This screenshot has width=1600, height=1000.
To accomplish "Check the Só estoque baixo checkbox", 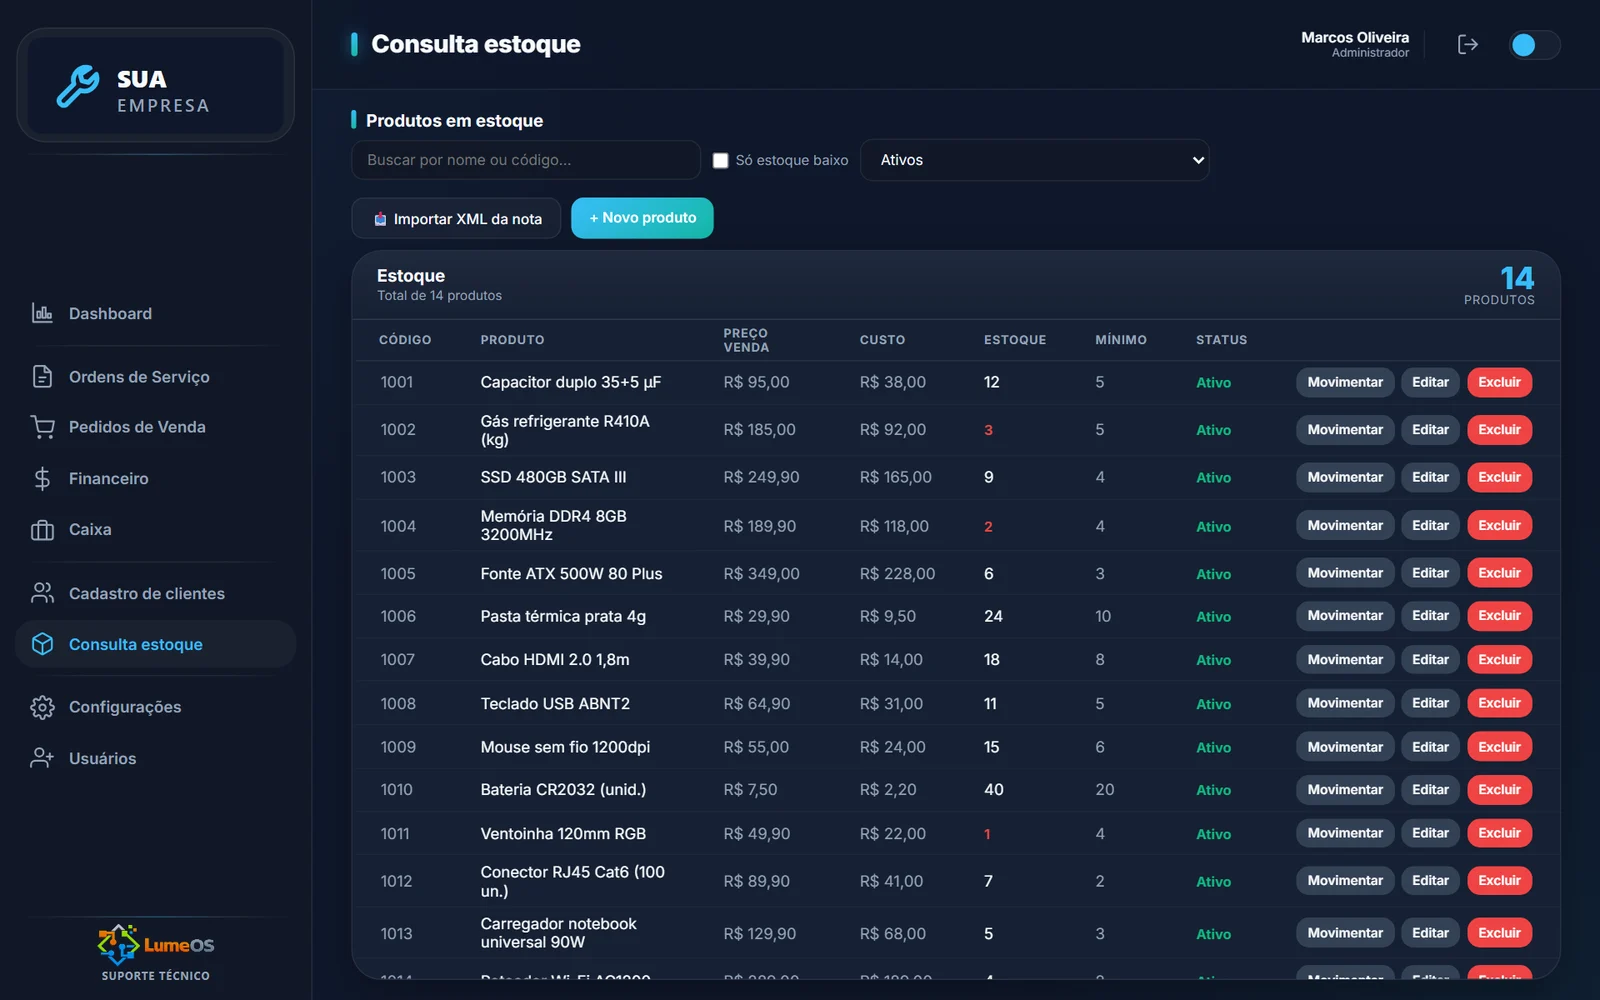I will [720, 160].
